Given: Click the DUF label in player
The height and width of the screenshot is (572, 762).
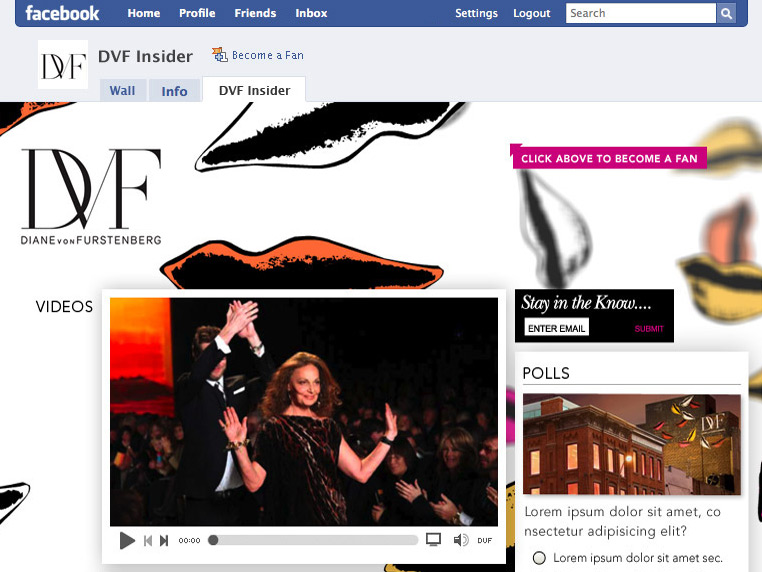Looking at the screenshot, I should [485, 540].
